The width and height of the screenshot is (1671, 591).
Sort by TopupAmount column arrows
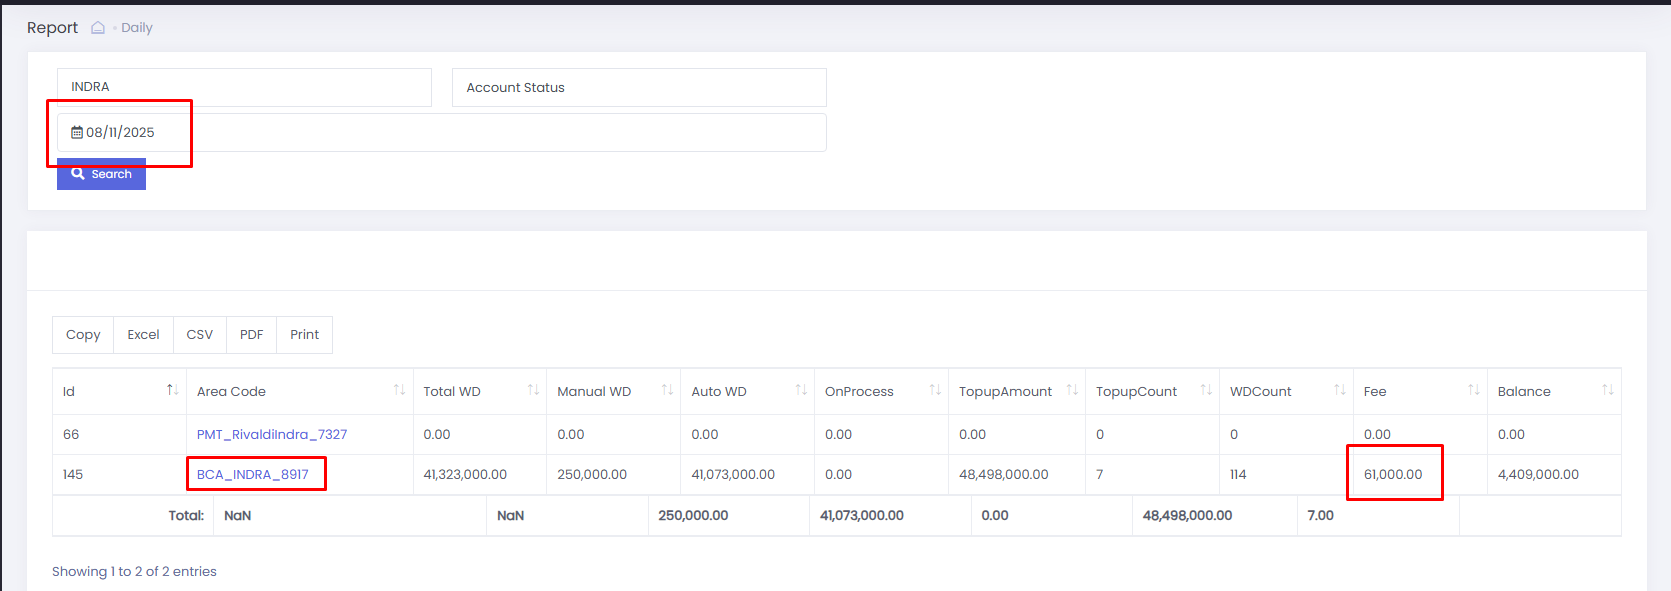(x=1072, y=390)
